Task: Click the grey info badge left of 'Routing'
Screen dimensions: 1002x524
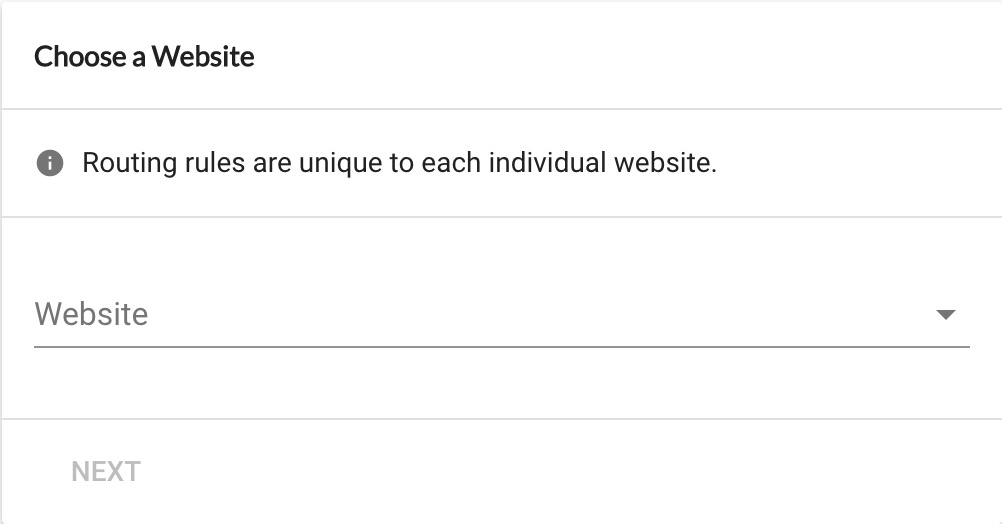Action: (50, 163)
